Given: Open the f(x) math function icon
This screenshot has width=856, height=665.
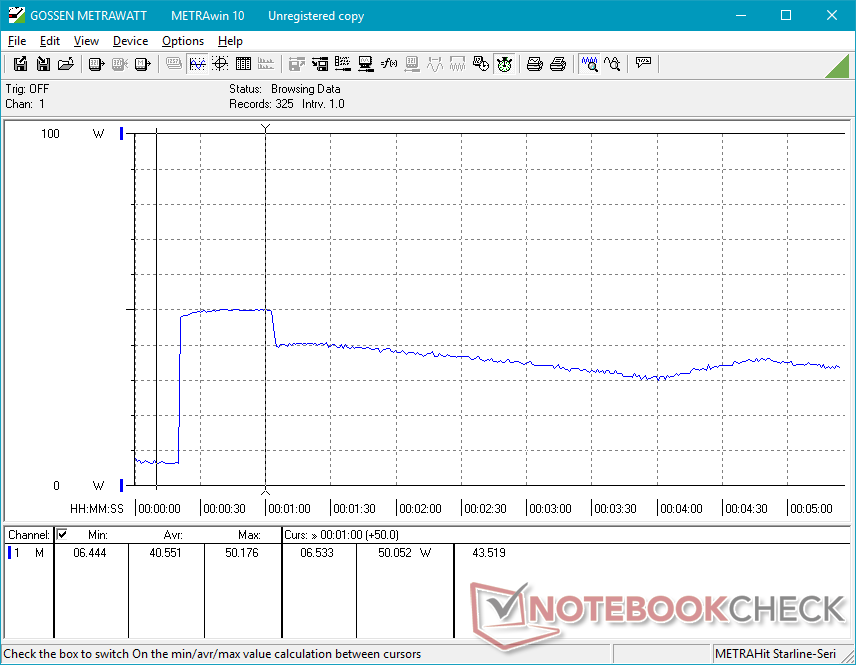Looking at the screenshot, I should (389, 64).
